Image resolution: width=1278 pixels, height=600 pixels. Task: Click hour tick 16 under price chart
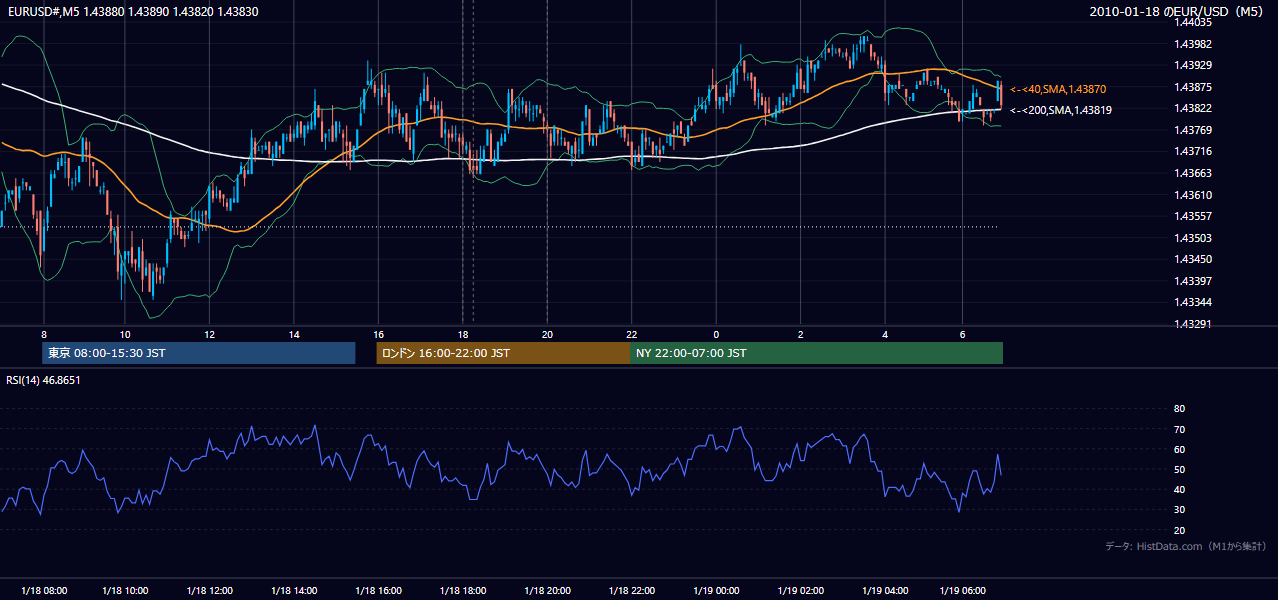(x=379, y=333)
